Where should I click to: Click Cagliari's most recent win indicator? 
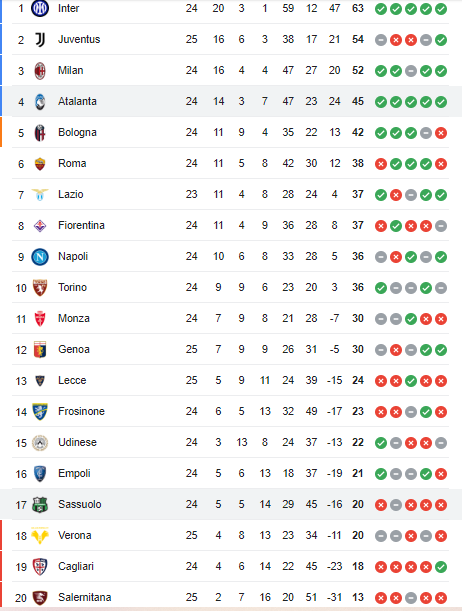point(441,567)
